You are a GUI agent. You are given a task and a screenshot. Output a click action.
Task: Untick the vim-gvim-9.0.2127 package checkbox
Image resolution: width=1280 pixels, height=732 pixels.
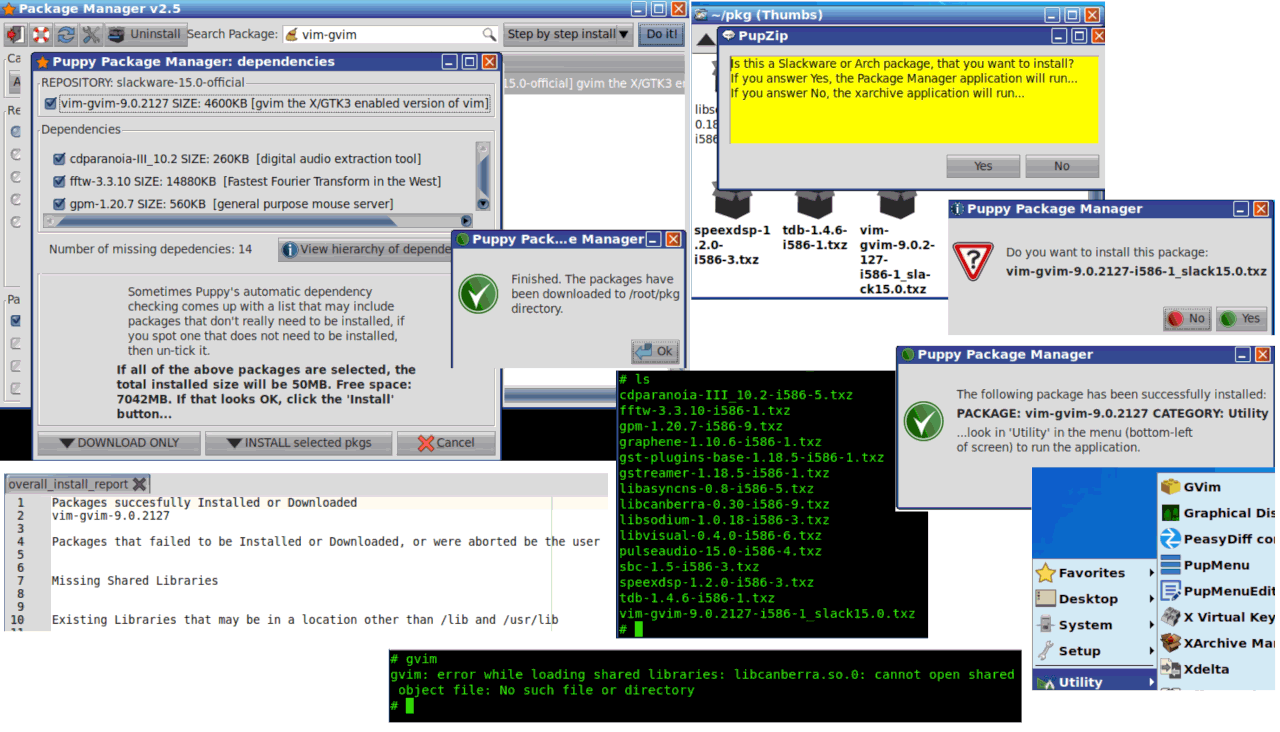pos(51,103)
